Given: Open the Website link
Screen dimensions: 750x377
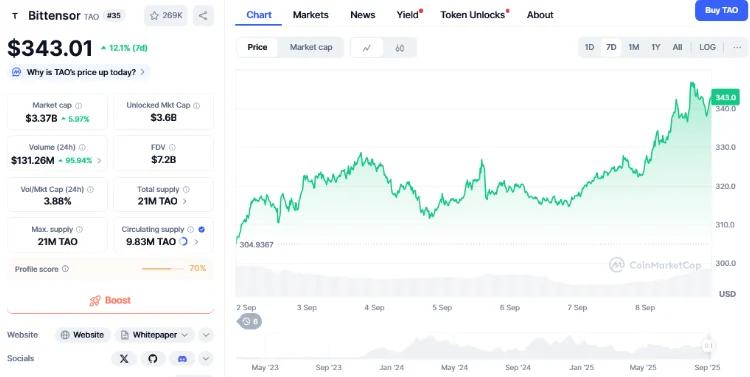Looking at the screenshot, I should click(83, 335).
